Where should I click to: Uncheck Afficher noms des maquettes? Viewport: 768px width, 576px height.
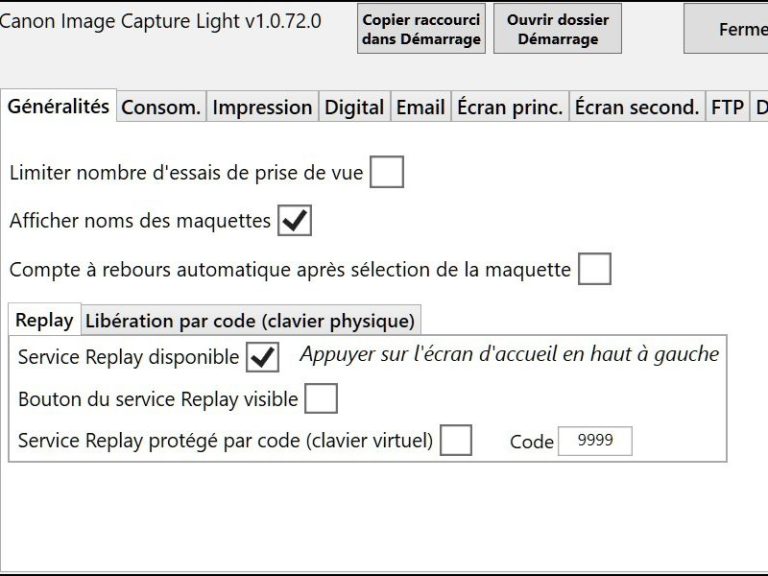click(295, 221)
